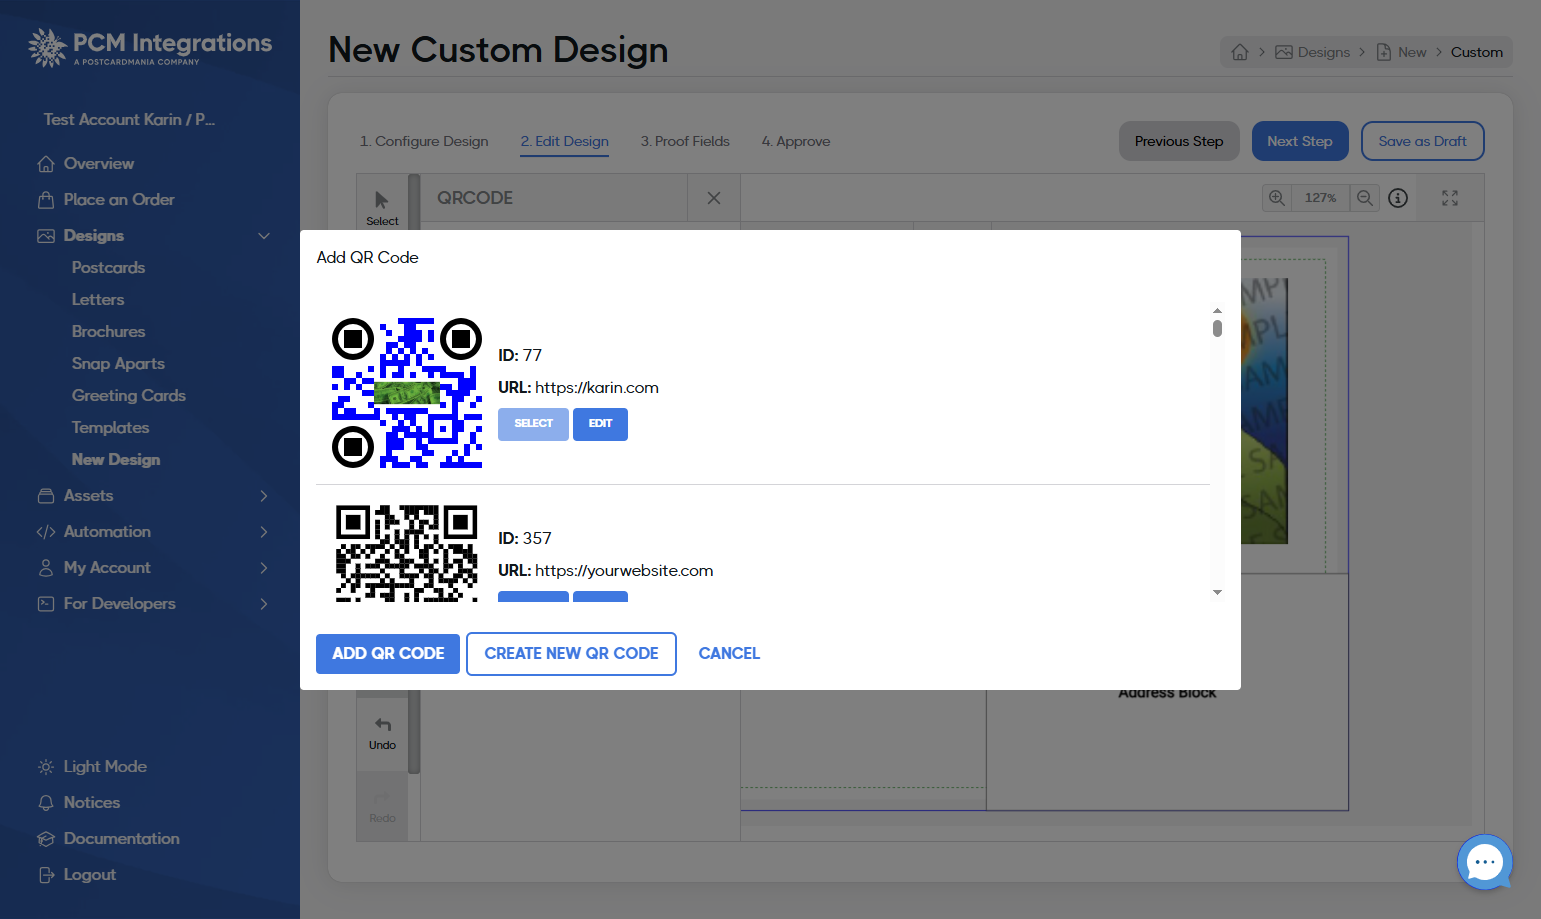Click the home breadcrumb icon

(x=1240, y=52)
